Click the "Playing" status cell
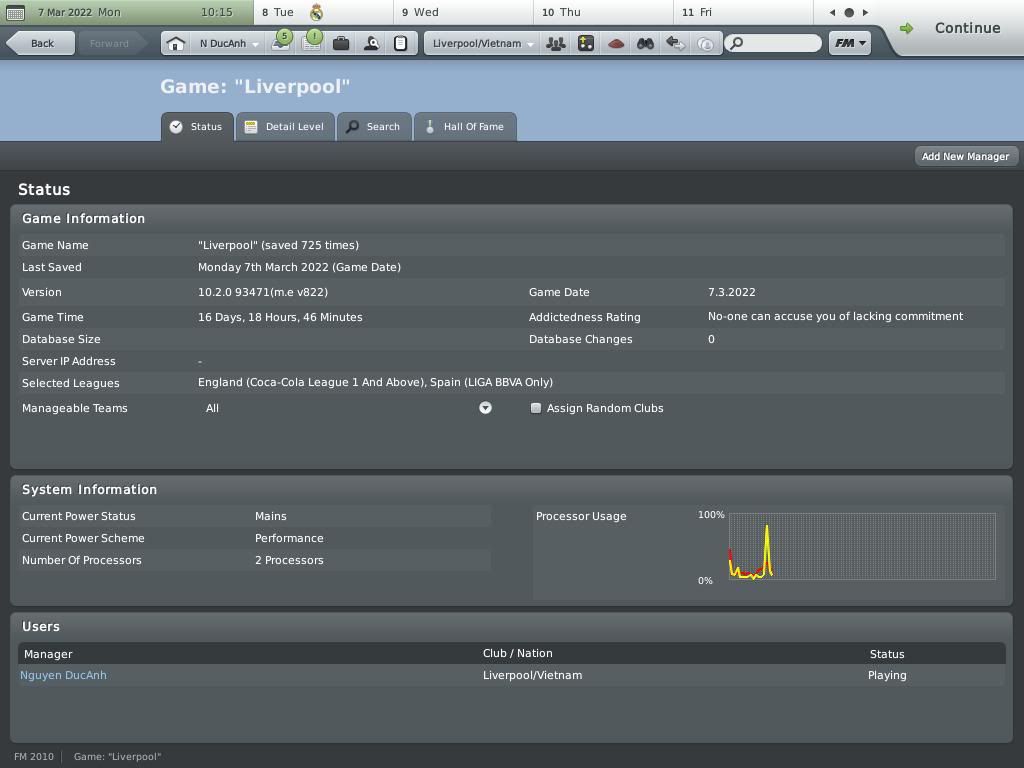 (887, 675)
